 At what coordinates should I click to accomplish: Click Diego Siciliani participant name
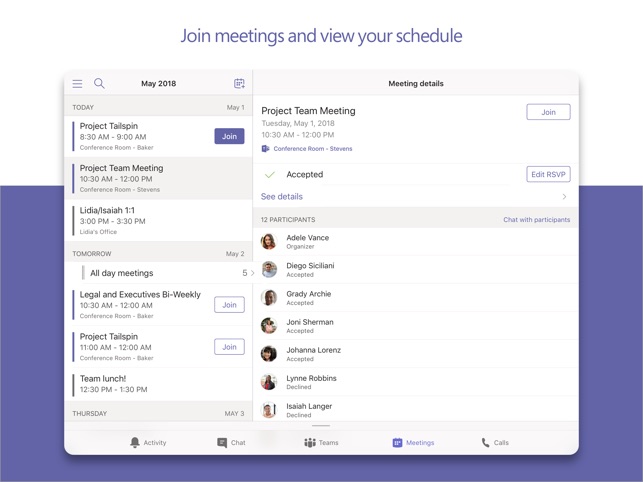[310, 266]
